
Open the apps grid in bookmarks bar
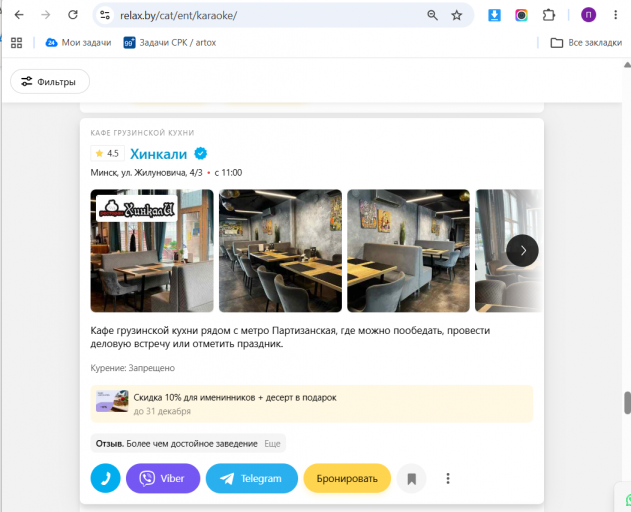(x=16, y=43)
